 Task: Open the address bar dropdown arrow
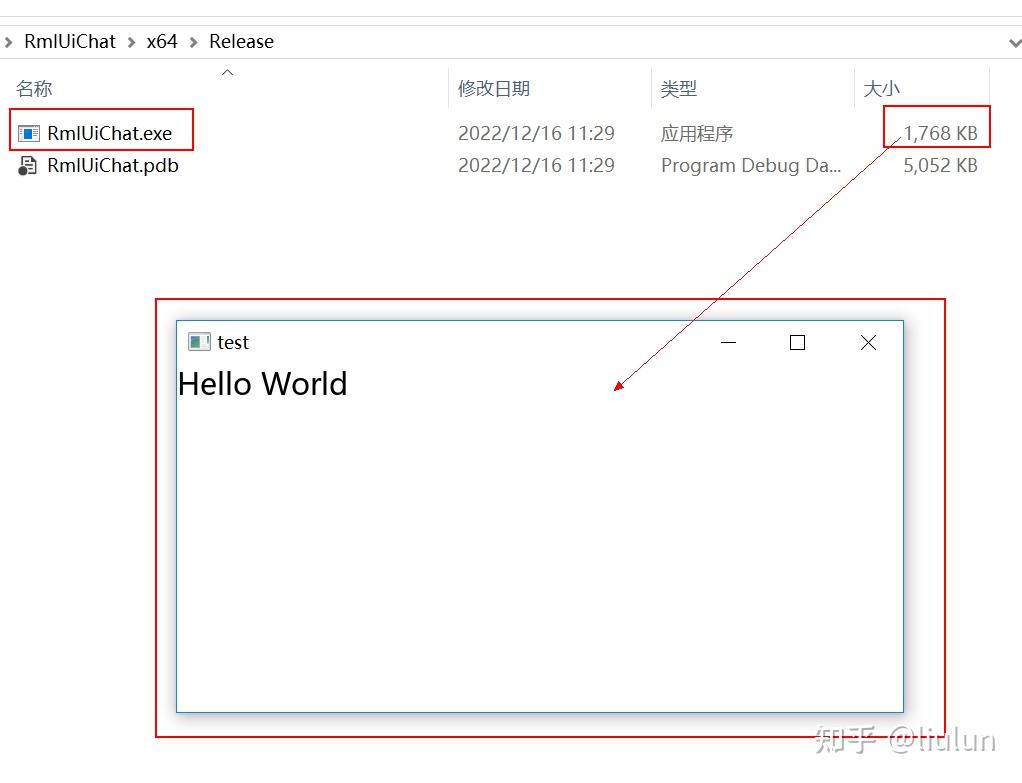1015,42
